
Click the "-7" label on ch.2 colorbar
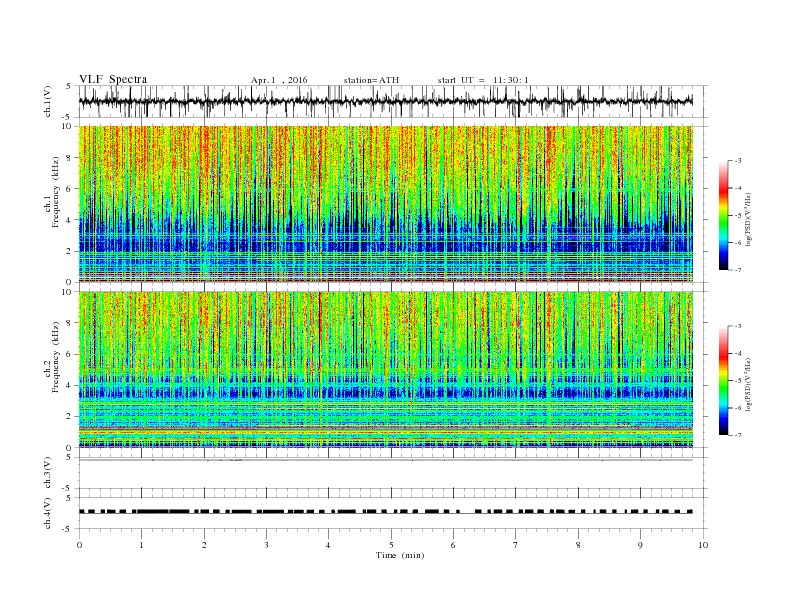pyautogui.click(x=738, y=435)
